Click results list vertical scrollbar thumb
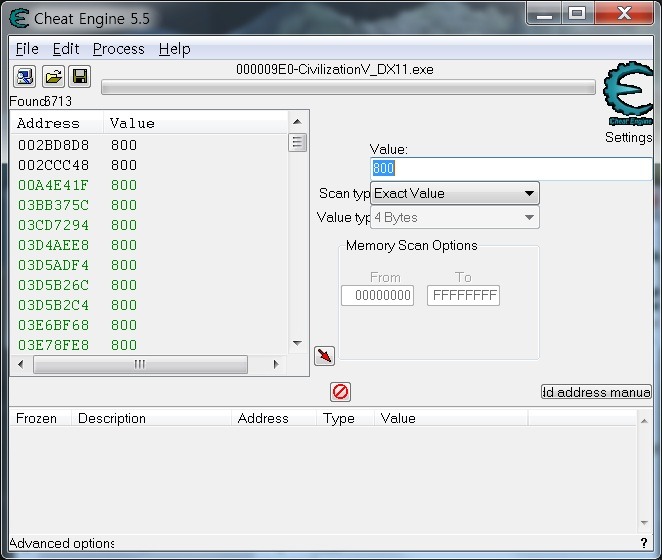The image size is (662, 560). (297, 142)
